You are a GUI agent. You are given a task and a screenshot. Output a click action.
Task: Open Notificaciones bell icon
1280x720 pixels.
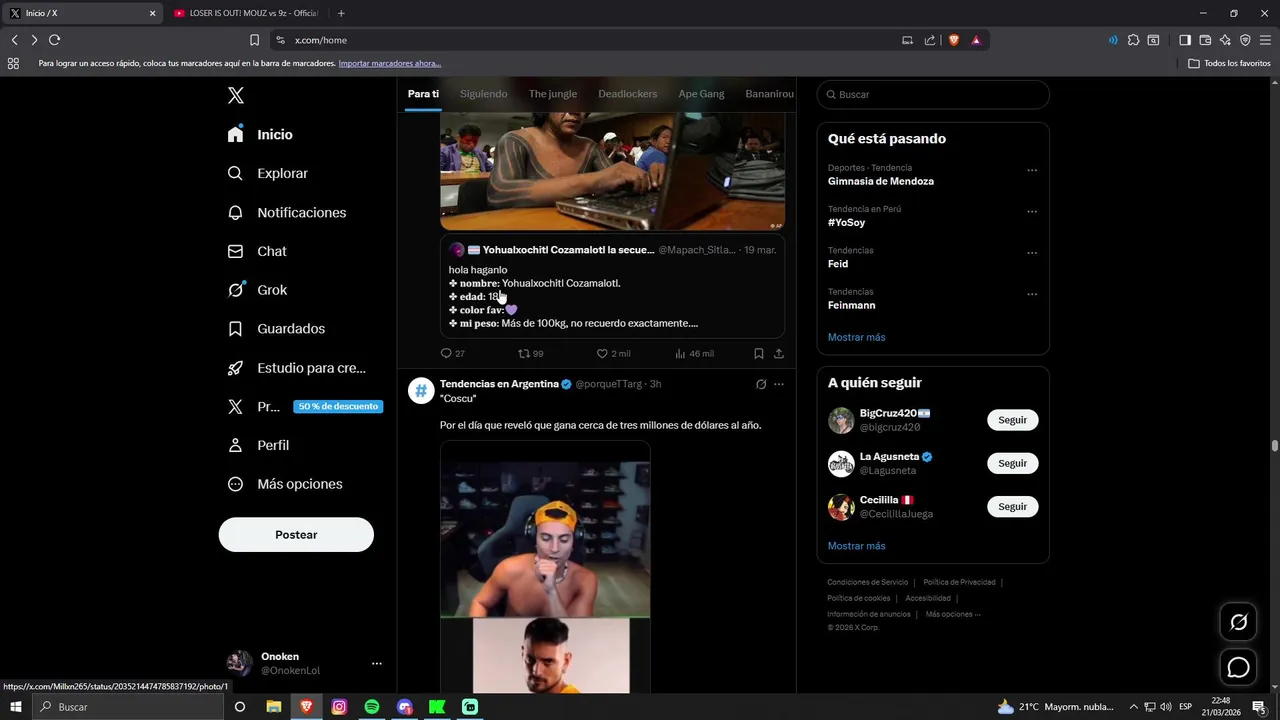pos(235,212)
